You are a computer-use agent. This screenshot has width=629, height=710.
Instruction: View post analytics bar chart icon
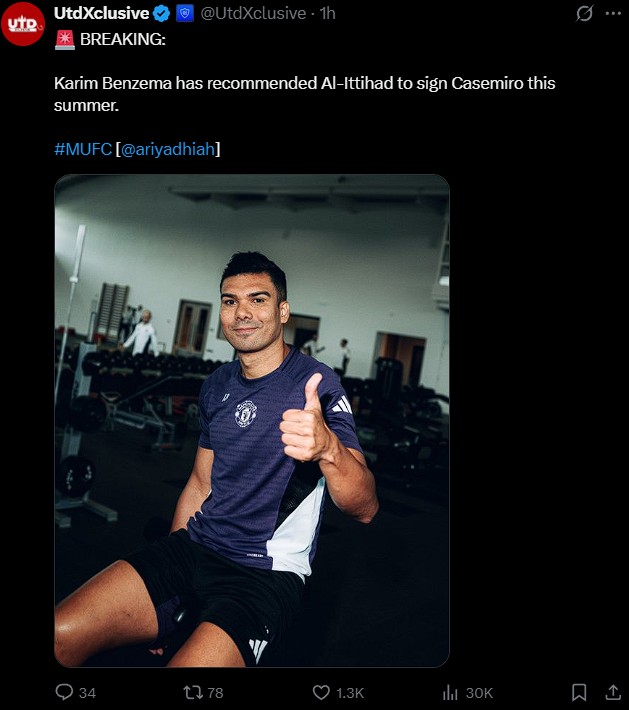coord(450,692)
